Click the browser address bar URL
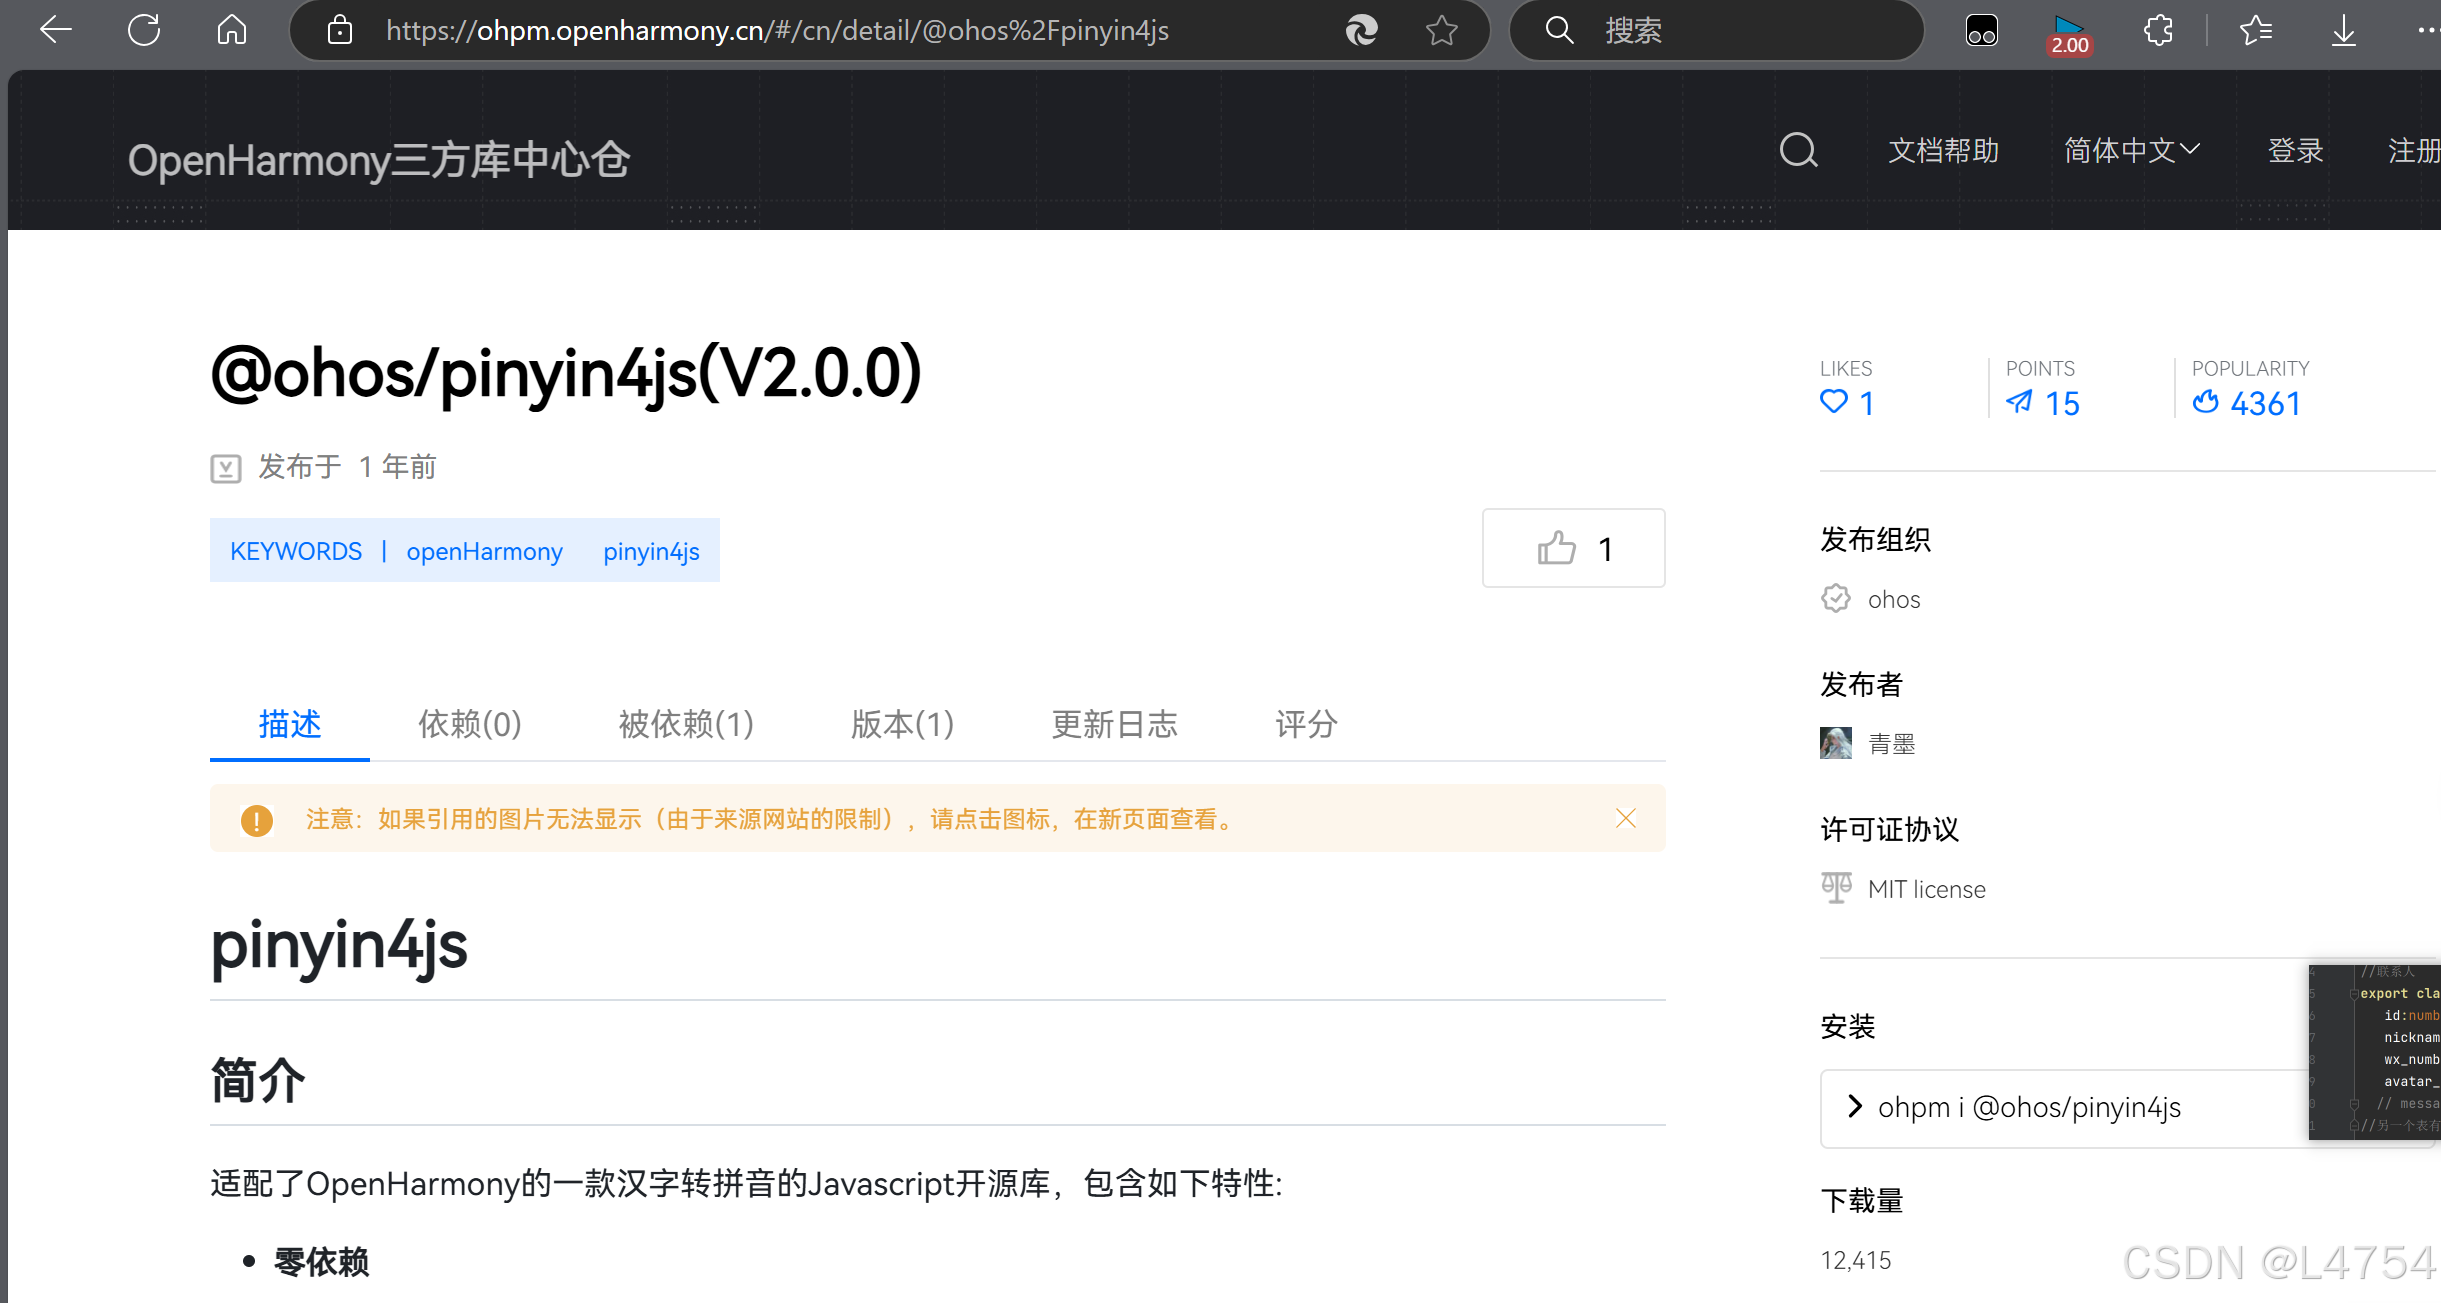 point(777,30)
